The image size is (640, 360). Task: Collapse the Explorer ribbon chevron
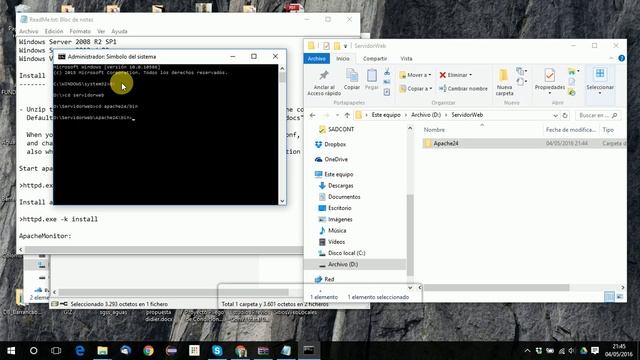point(611,58)
